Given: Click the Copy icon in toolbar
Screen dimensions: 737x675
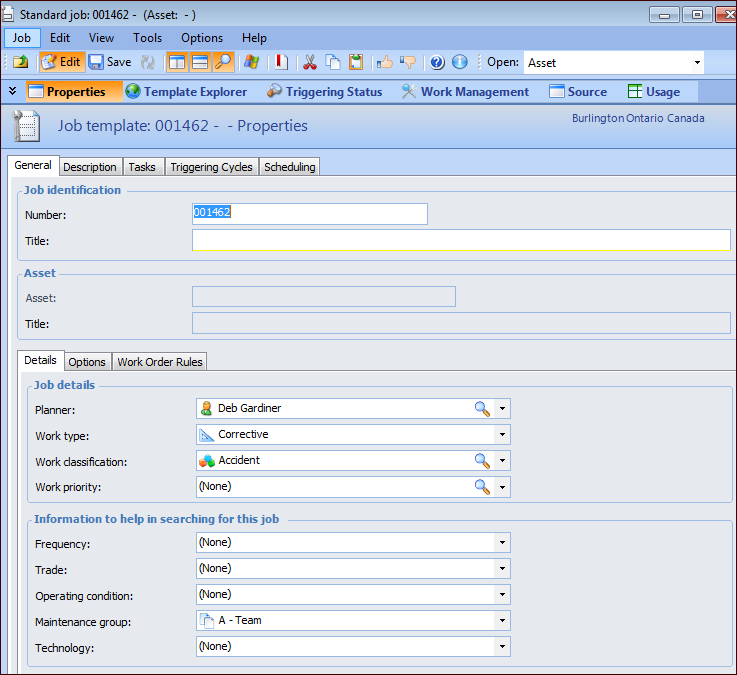Looking at the screenshot, I should [x=333, y=62].
